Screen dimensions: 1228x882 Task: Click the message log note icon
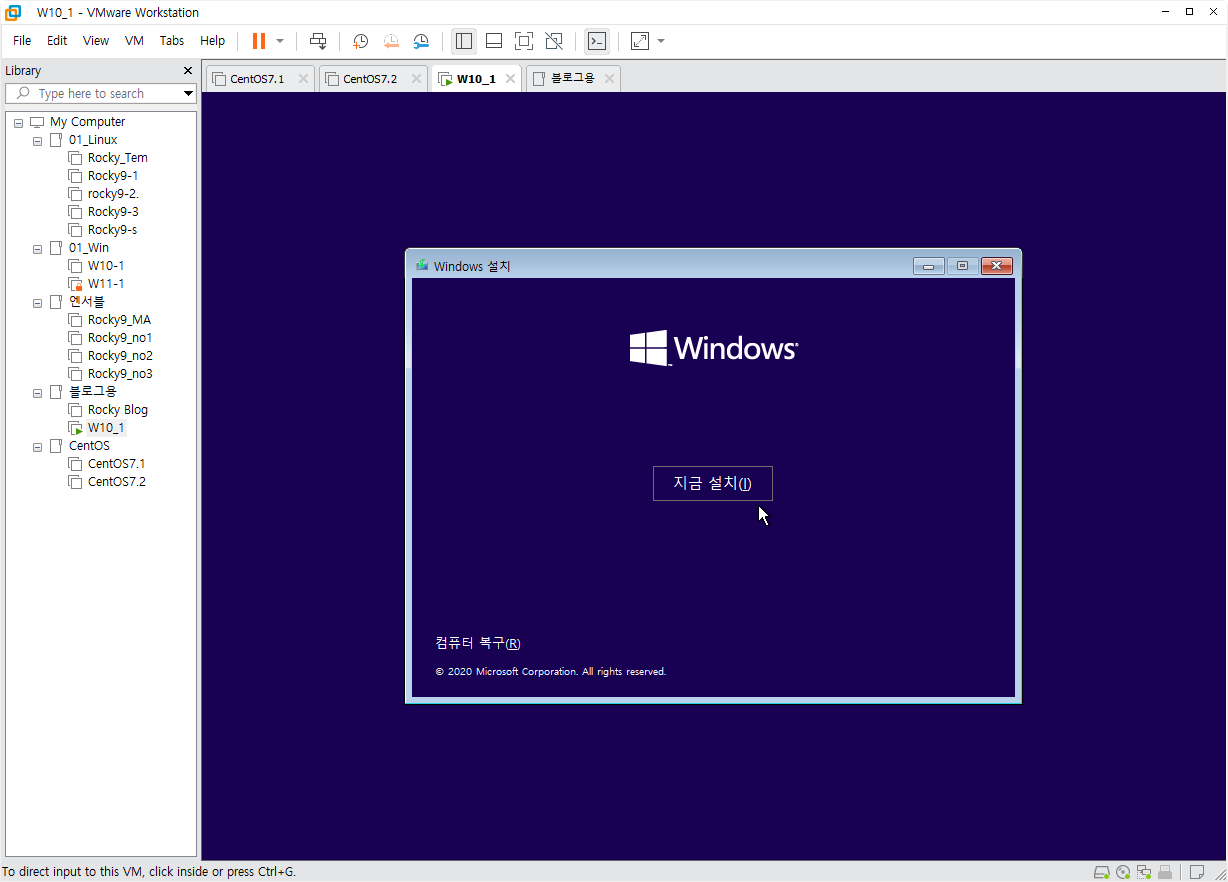click(x=1196, y=872)
